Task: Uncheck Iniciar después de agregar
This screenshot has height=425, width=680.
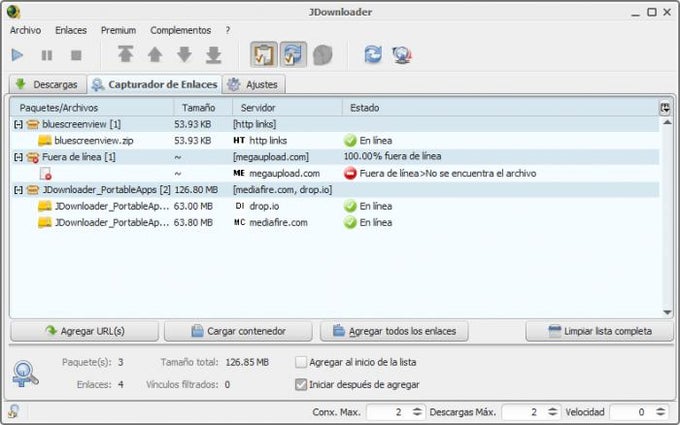Action: pyautogui.click(x=301, y=385)
